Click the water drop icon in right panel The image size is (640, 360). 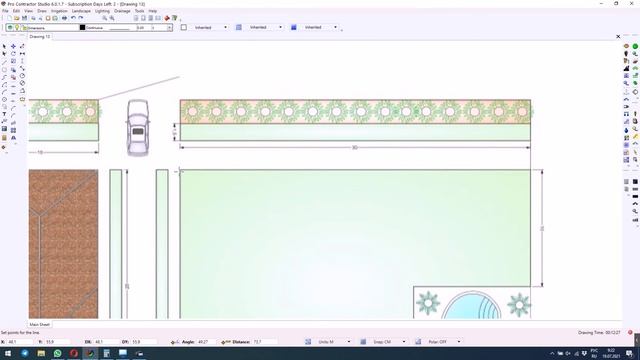[626, 130]
